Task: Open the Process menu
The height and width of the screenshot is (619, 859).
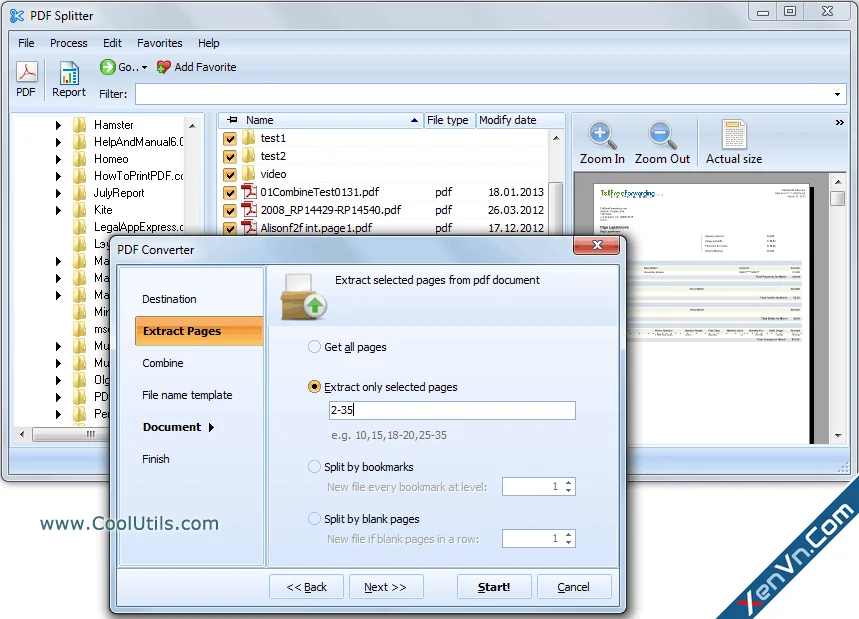Action: pyautogui.click(x=68, y=43)
